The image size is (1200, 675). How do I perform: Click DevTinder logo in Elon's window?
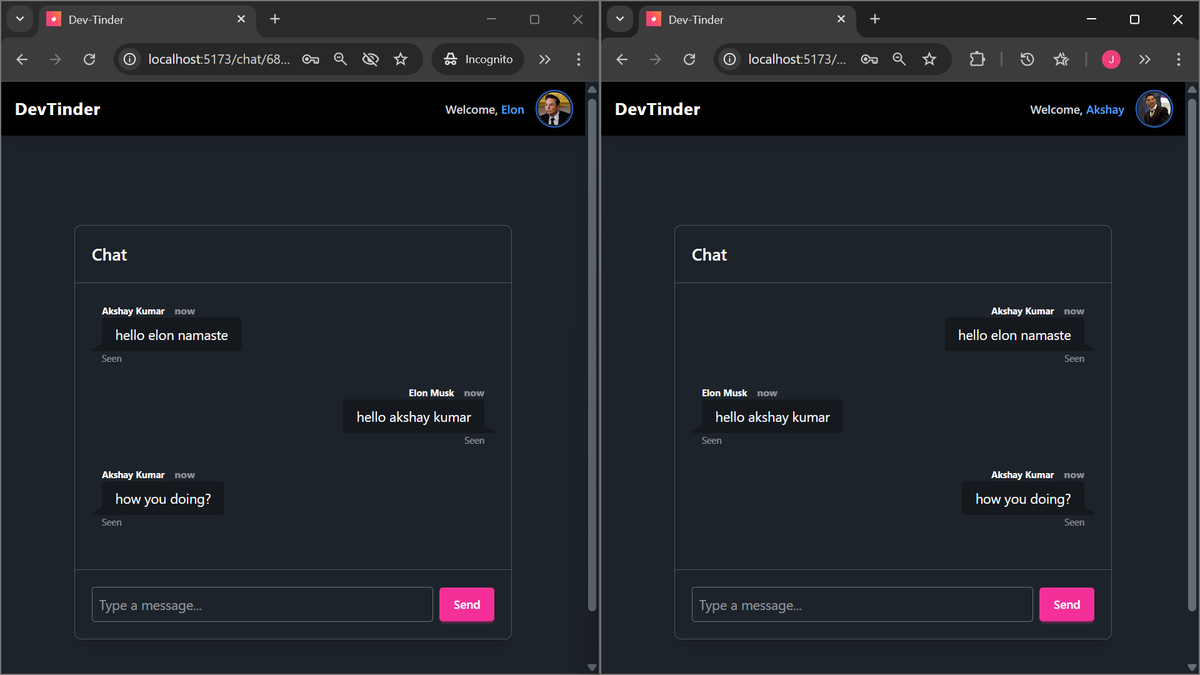tap(58, 109)
